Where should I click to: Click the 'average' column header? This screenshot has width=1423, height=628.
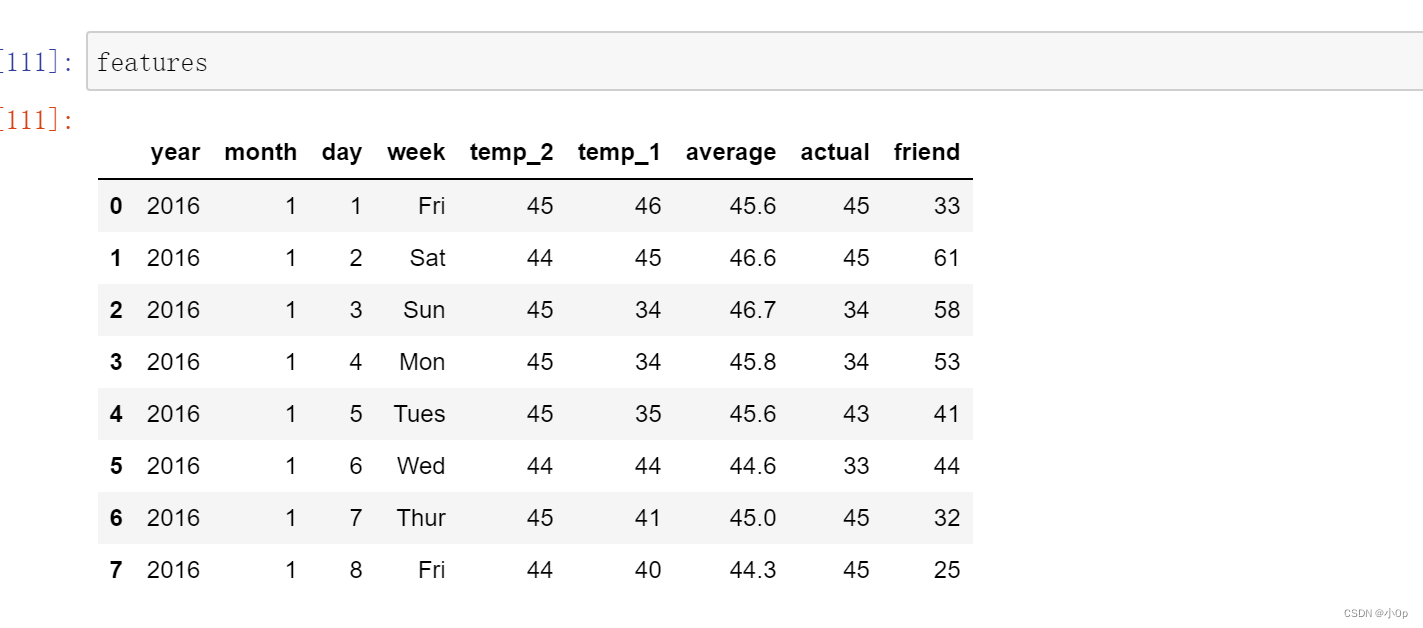pyautogui.click(x=730, y=152)
